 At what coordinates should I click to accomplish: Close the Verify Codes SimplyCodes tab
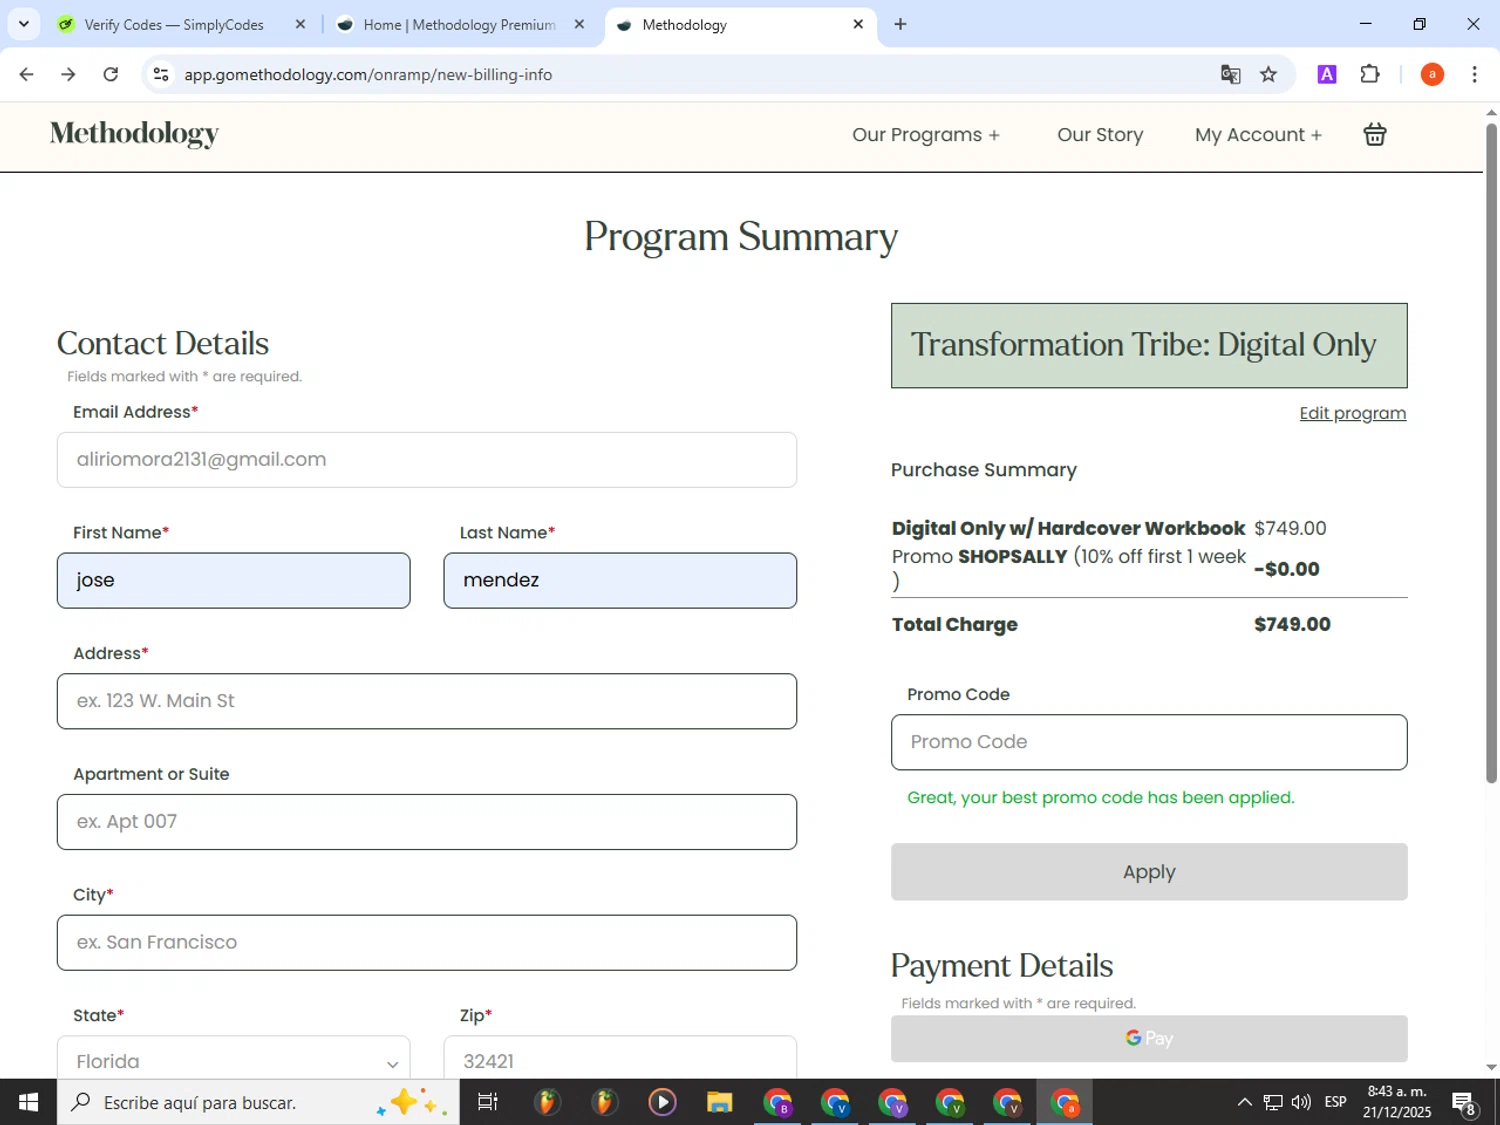[x=300, y=24]
